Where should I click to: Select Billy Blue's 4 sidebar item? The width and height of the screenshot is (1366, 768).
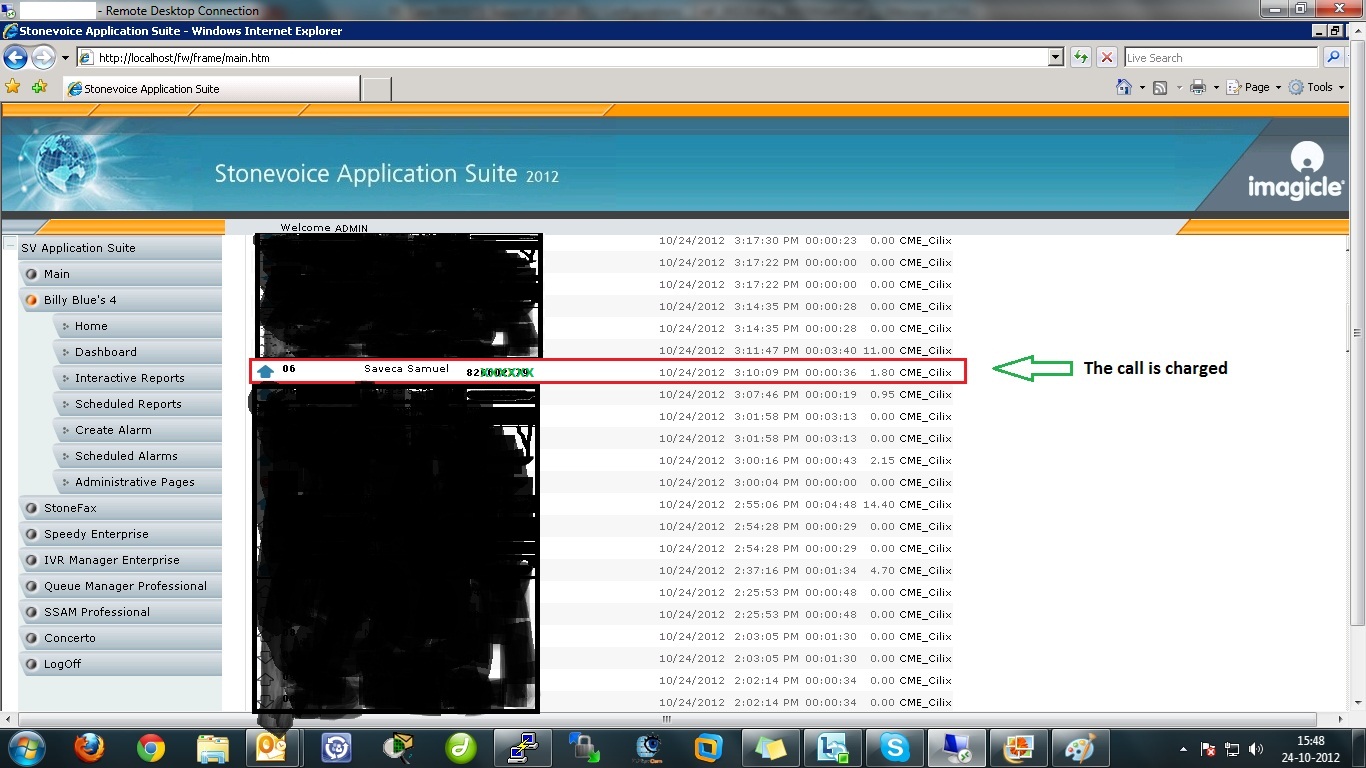point(120,300)
